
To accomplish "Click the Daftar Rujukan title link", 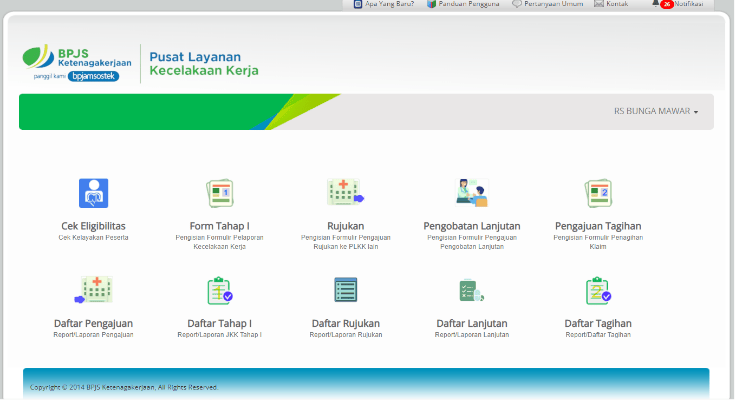I will pos(345,324).
